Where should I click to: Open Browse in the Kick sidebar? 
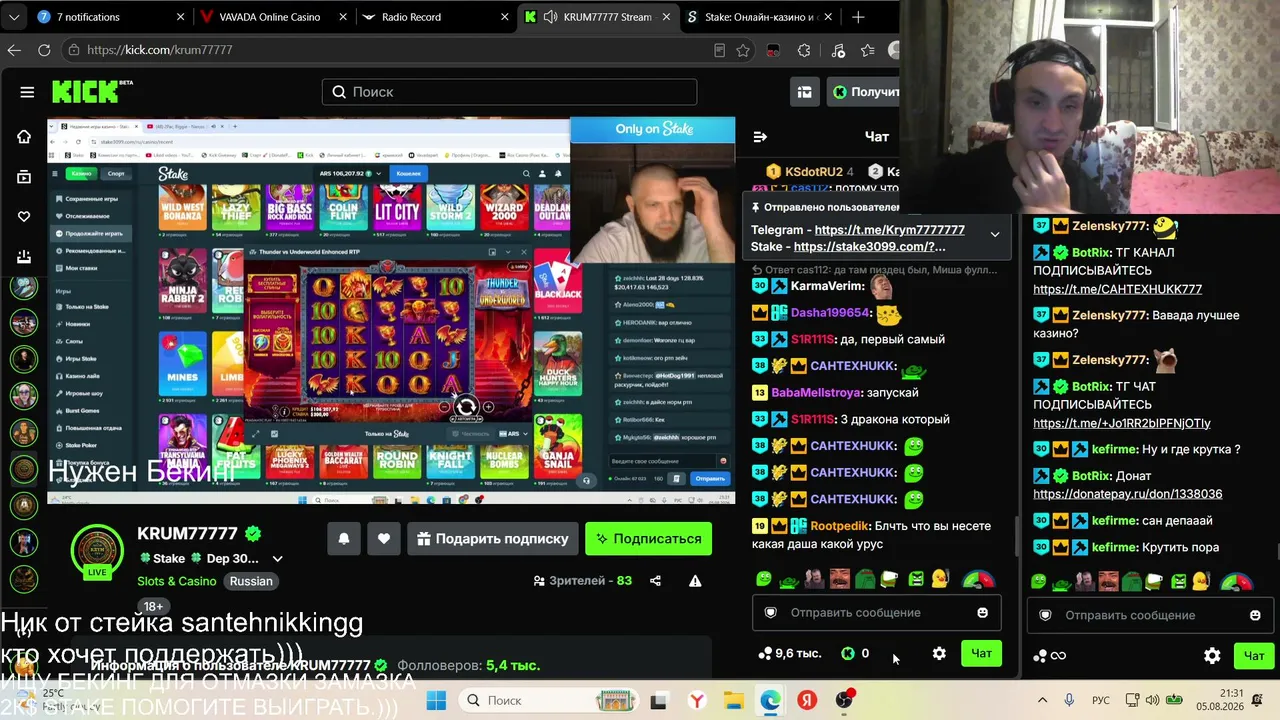coord(24,177)
